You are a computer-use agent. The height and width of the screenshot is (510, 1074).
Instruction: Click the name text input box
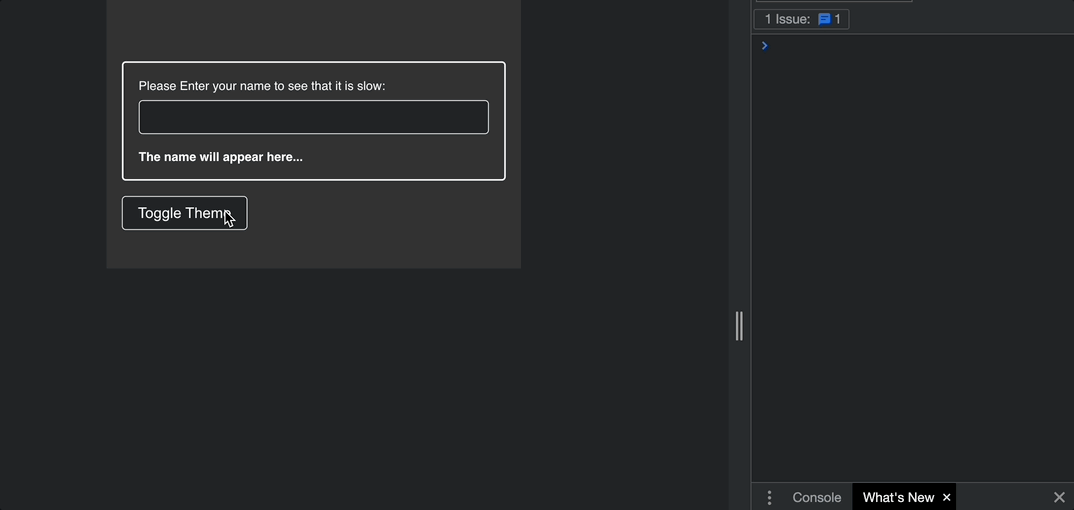[313, 117]
